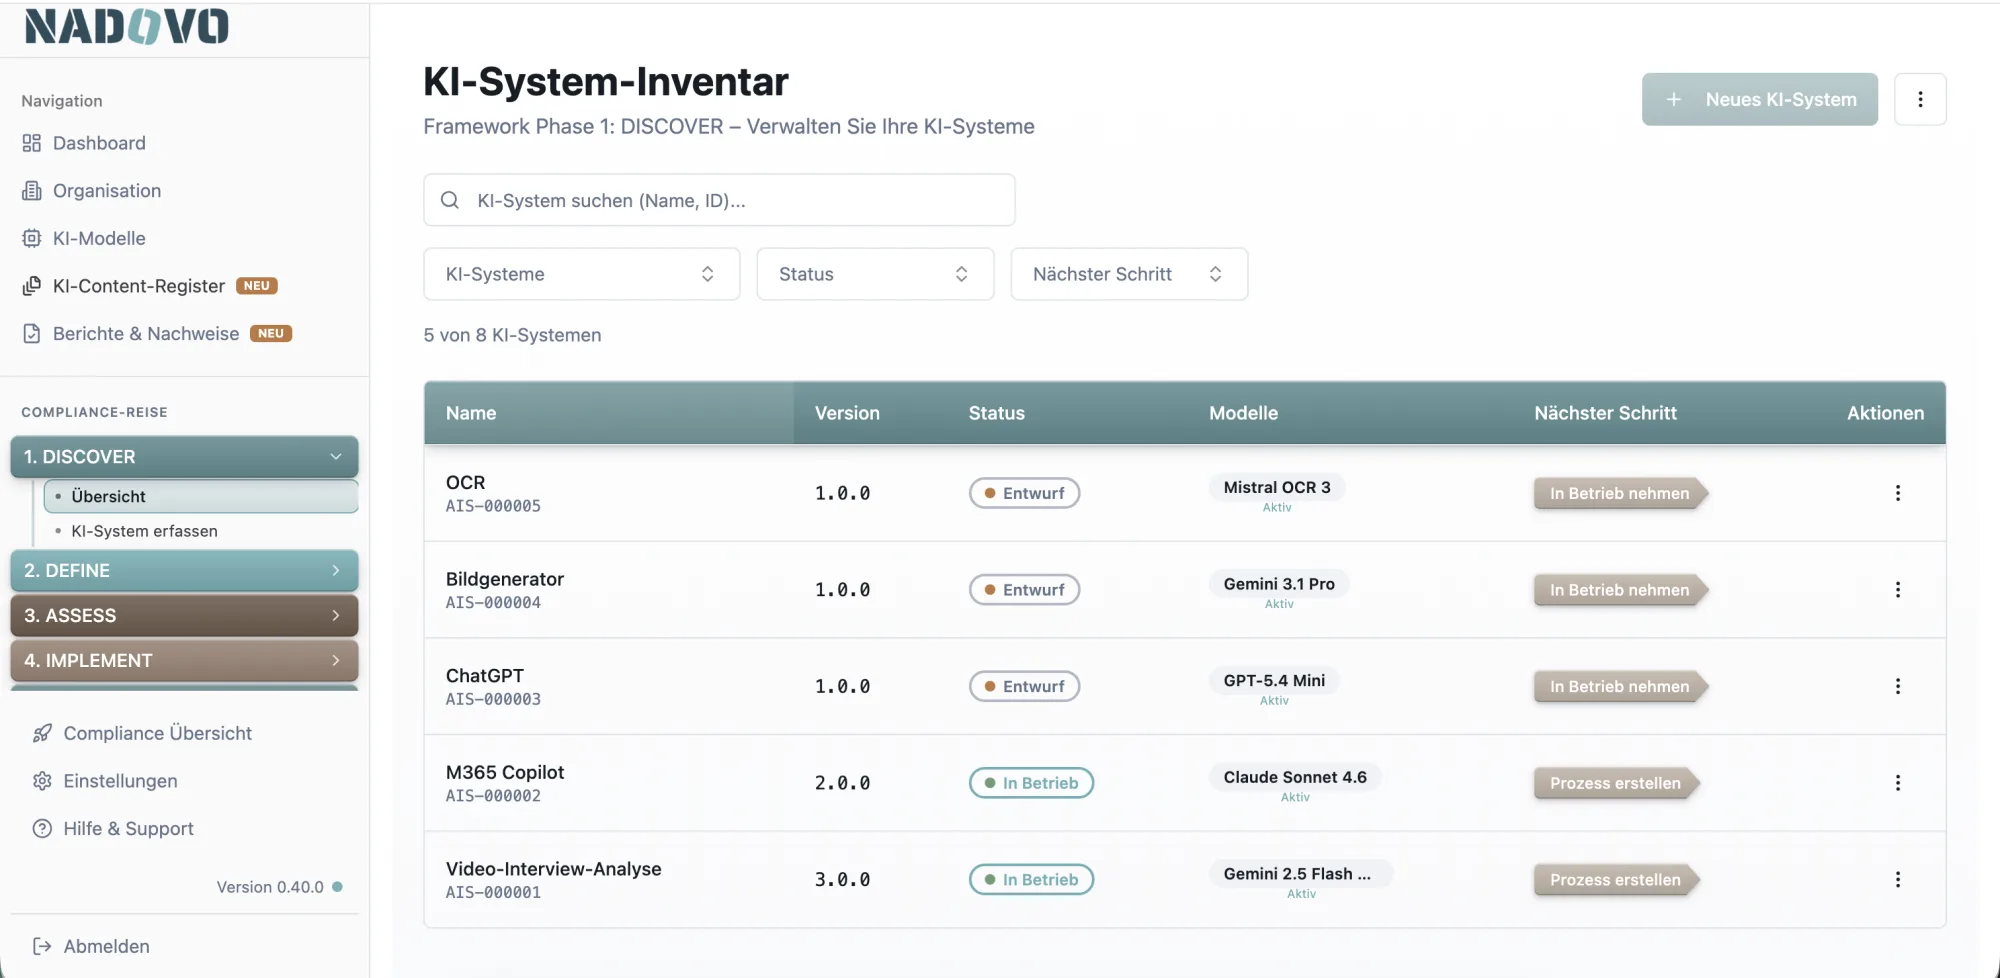Click the Abmelden logout icon

[x=42, y=946]
